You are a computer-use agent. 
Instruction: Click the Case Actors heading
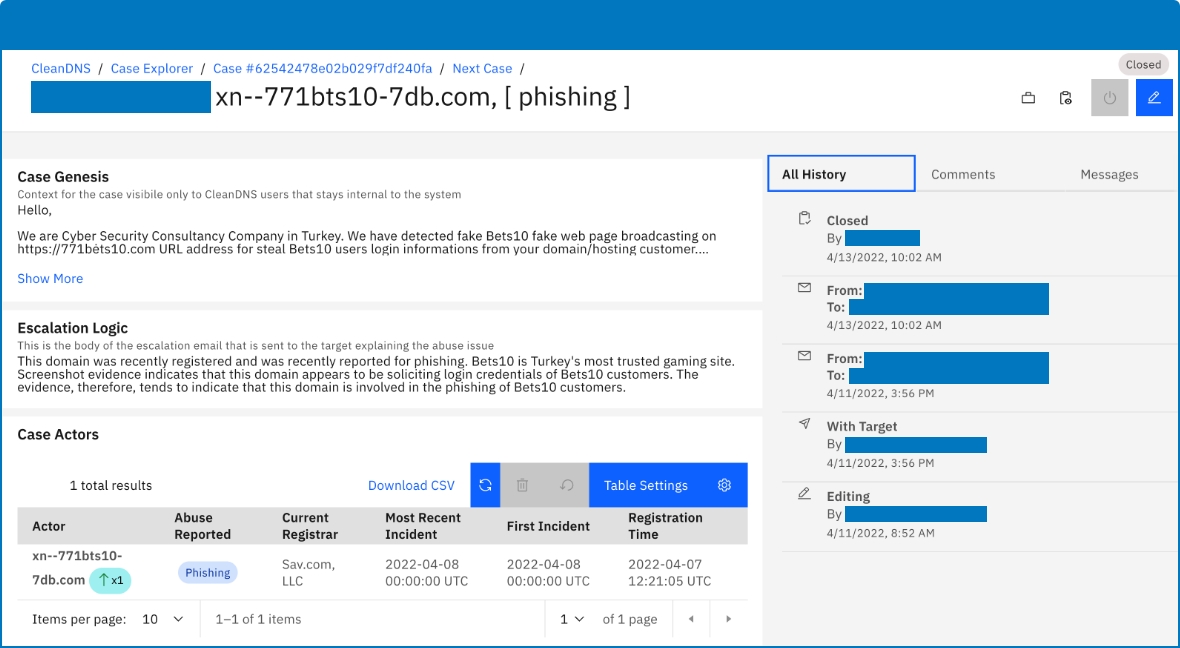[x=58, y=434]
